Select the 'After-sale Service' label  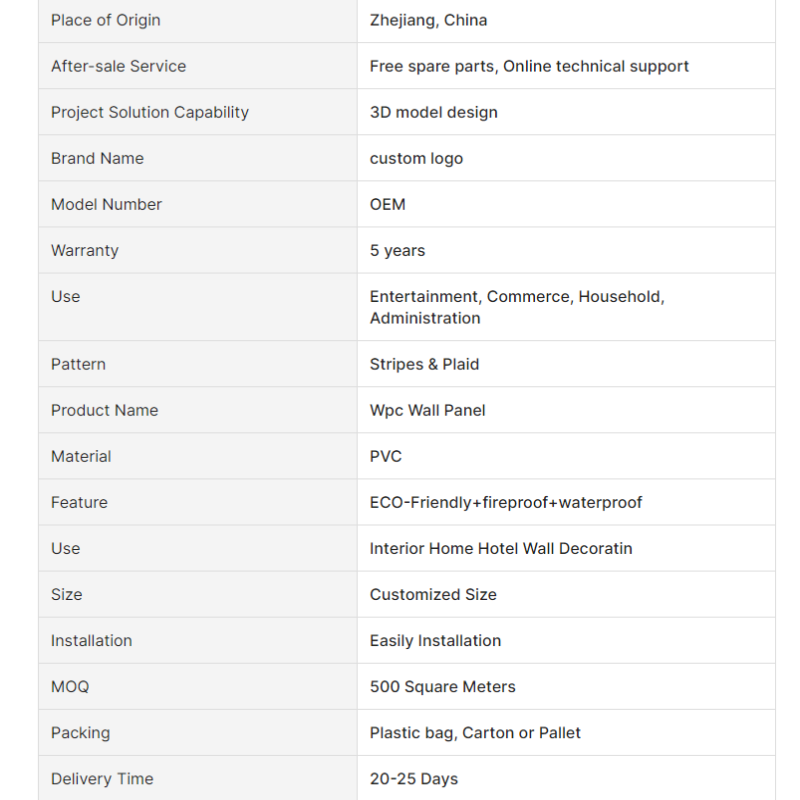tap(118, 66)
